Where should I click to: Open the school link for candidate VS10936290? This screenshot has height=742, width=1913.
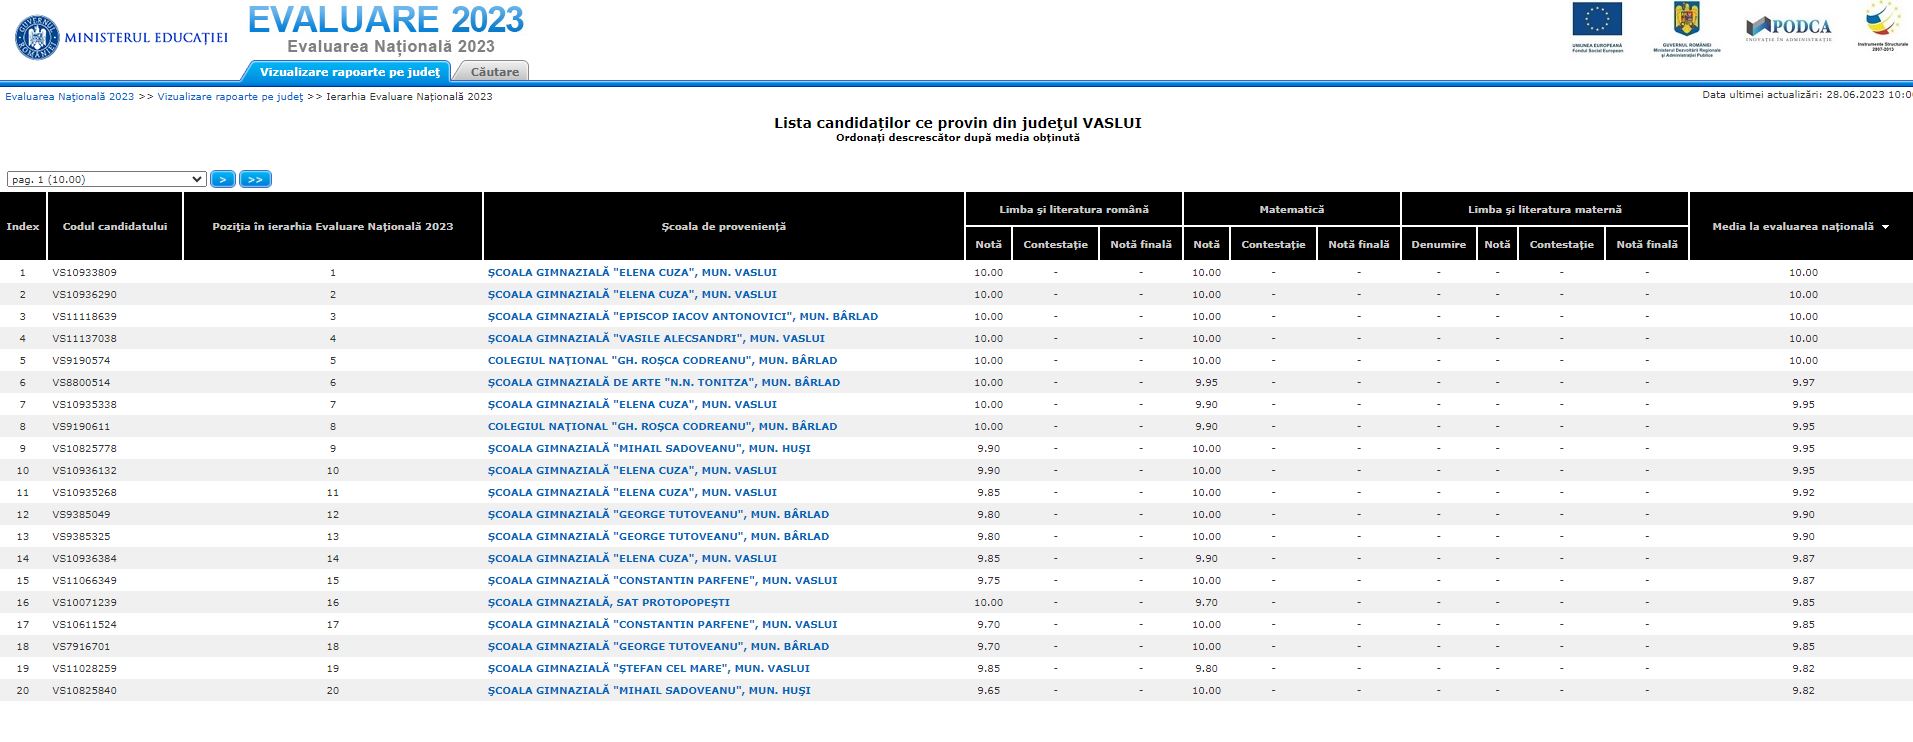pyautogui.click(x=632, y=294)
